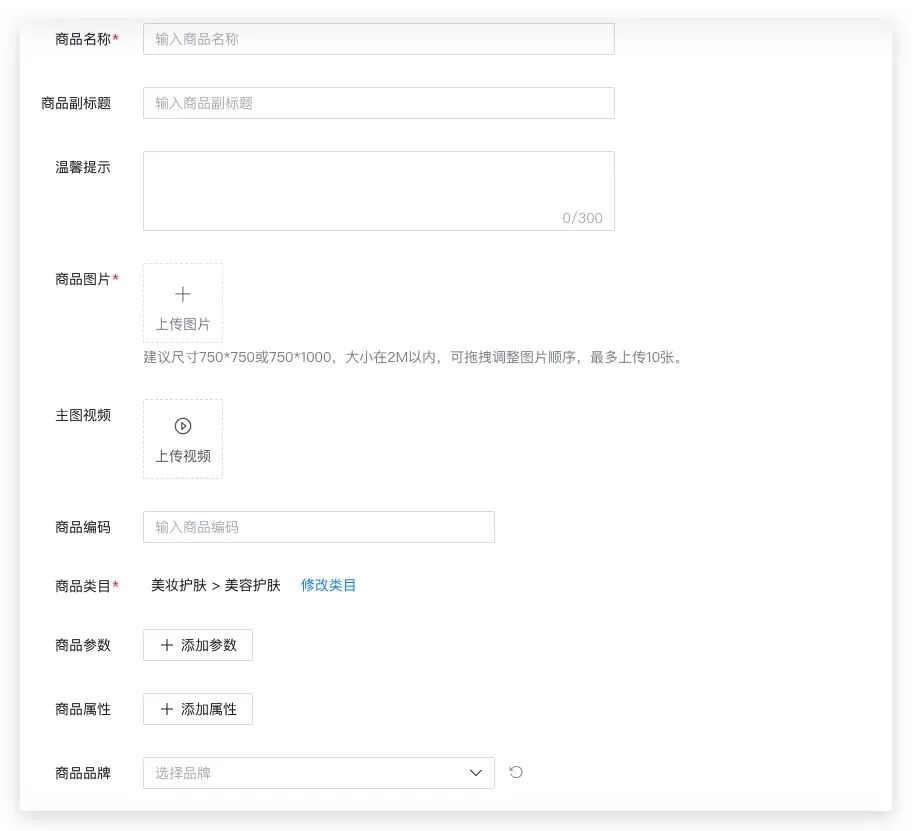Click the upload video play icon
This screenshot has width=912, height=831.
tap(183, 425)
